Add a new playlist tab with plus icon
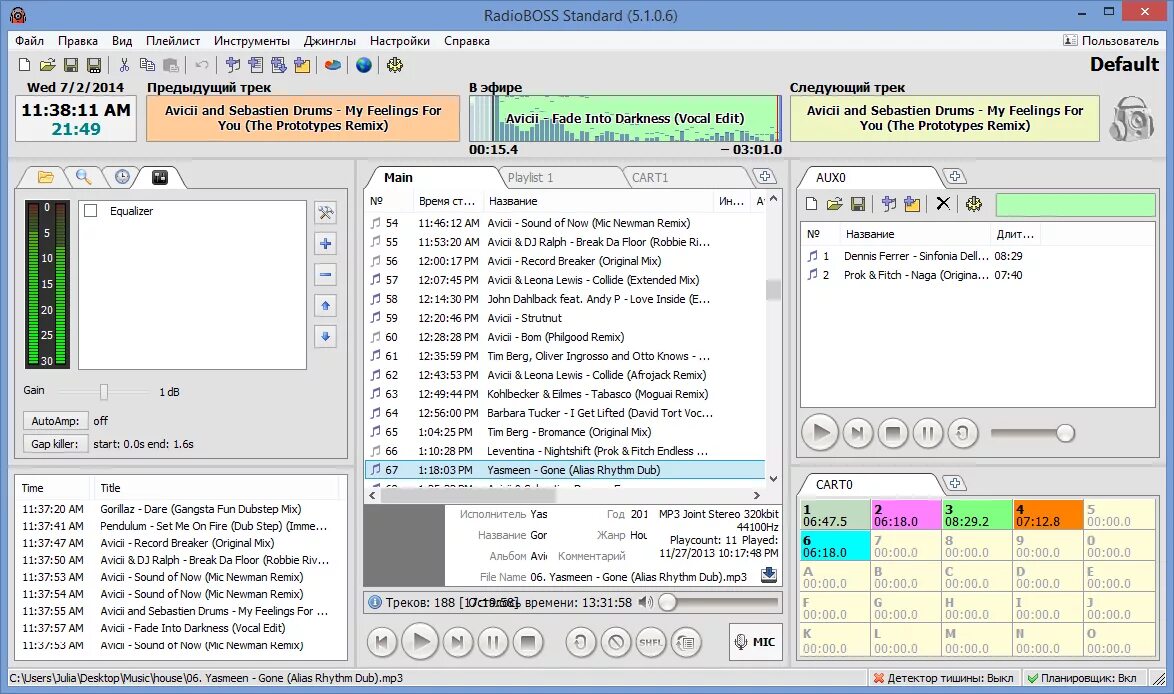 764,177
